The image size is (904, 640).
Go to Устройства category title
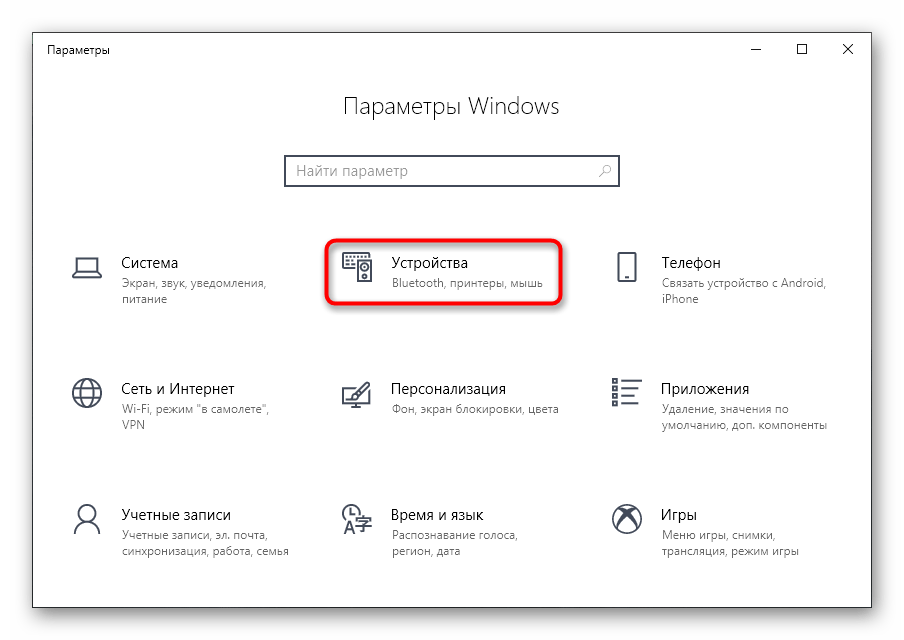[430, 263]
